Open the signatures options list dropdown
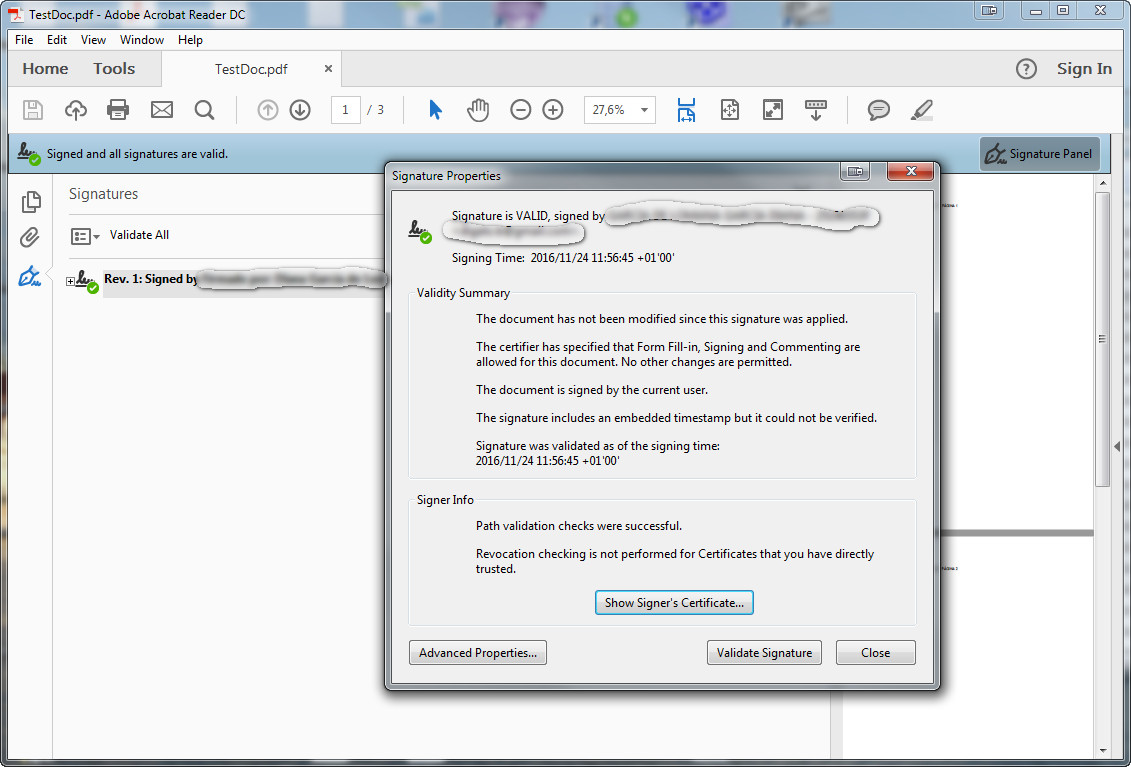This screenshot has width=1131, height=767. pos(85,236)
